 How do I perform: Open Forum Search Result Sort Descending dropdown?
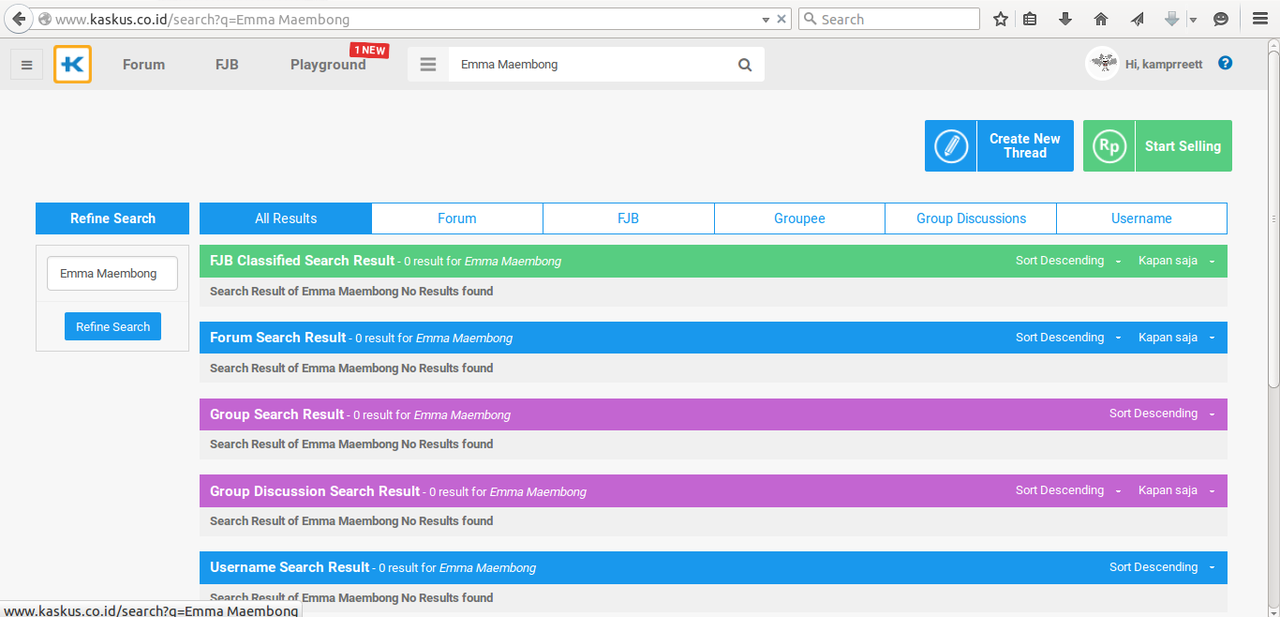[x=1068, y=338]
